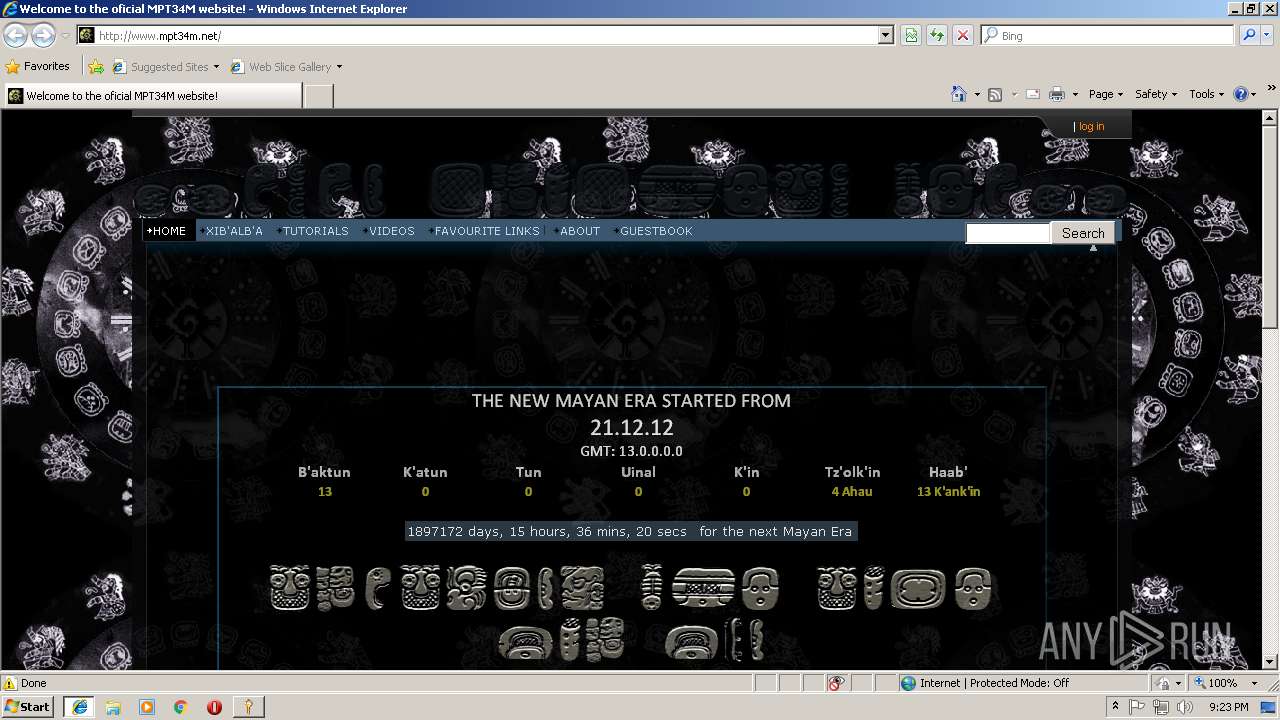
Task: Open the Safety menu dropdown
Action: pyautogui.click(x=1156, y=94)
